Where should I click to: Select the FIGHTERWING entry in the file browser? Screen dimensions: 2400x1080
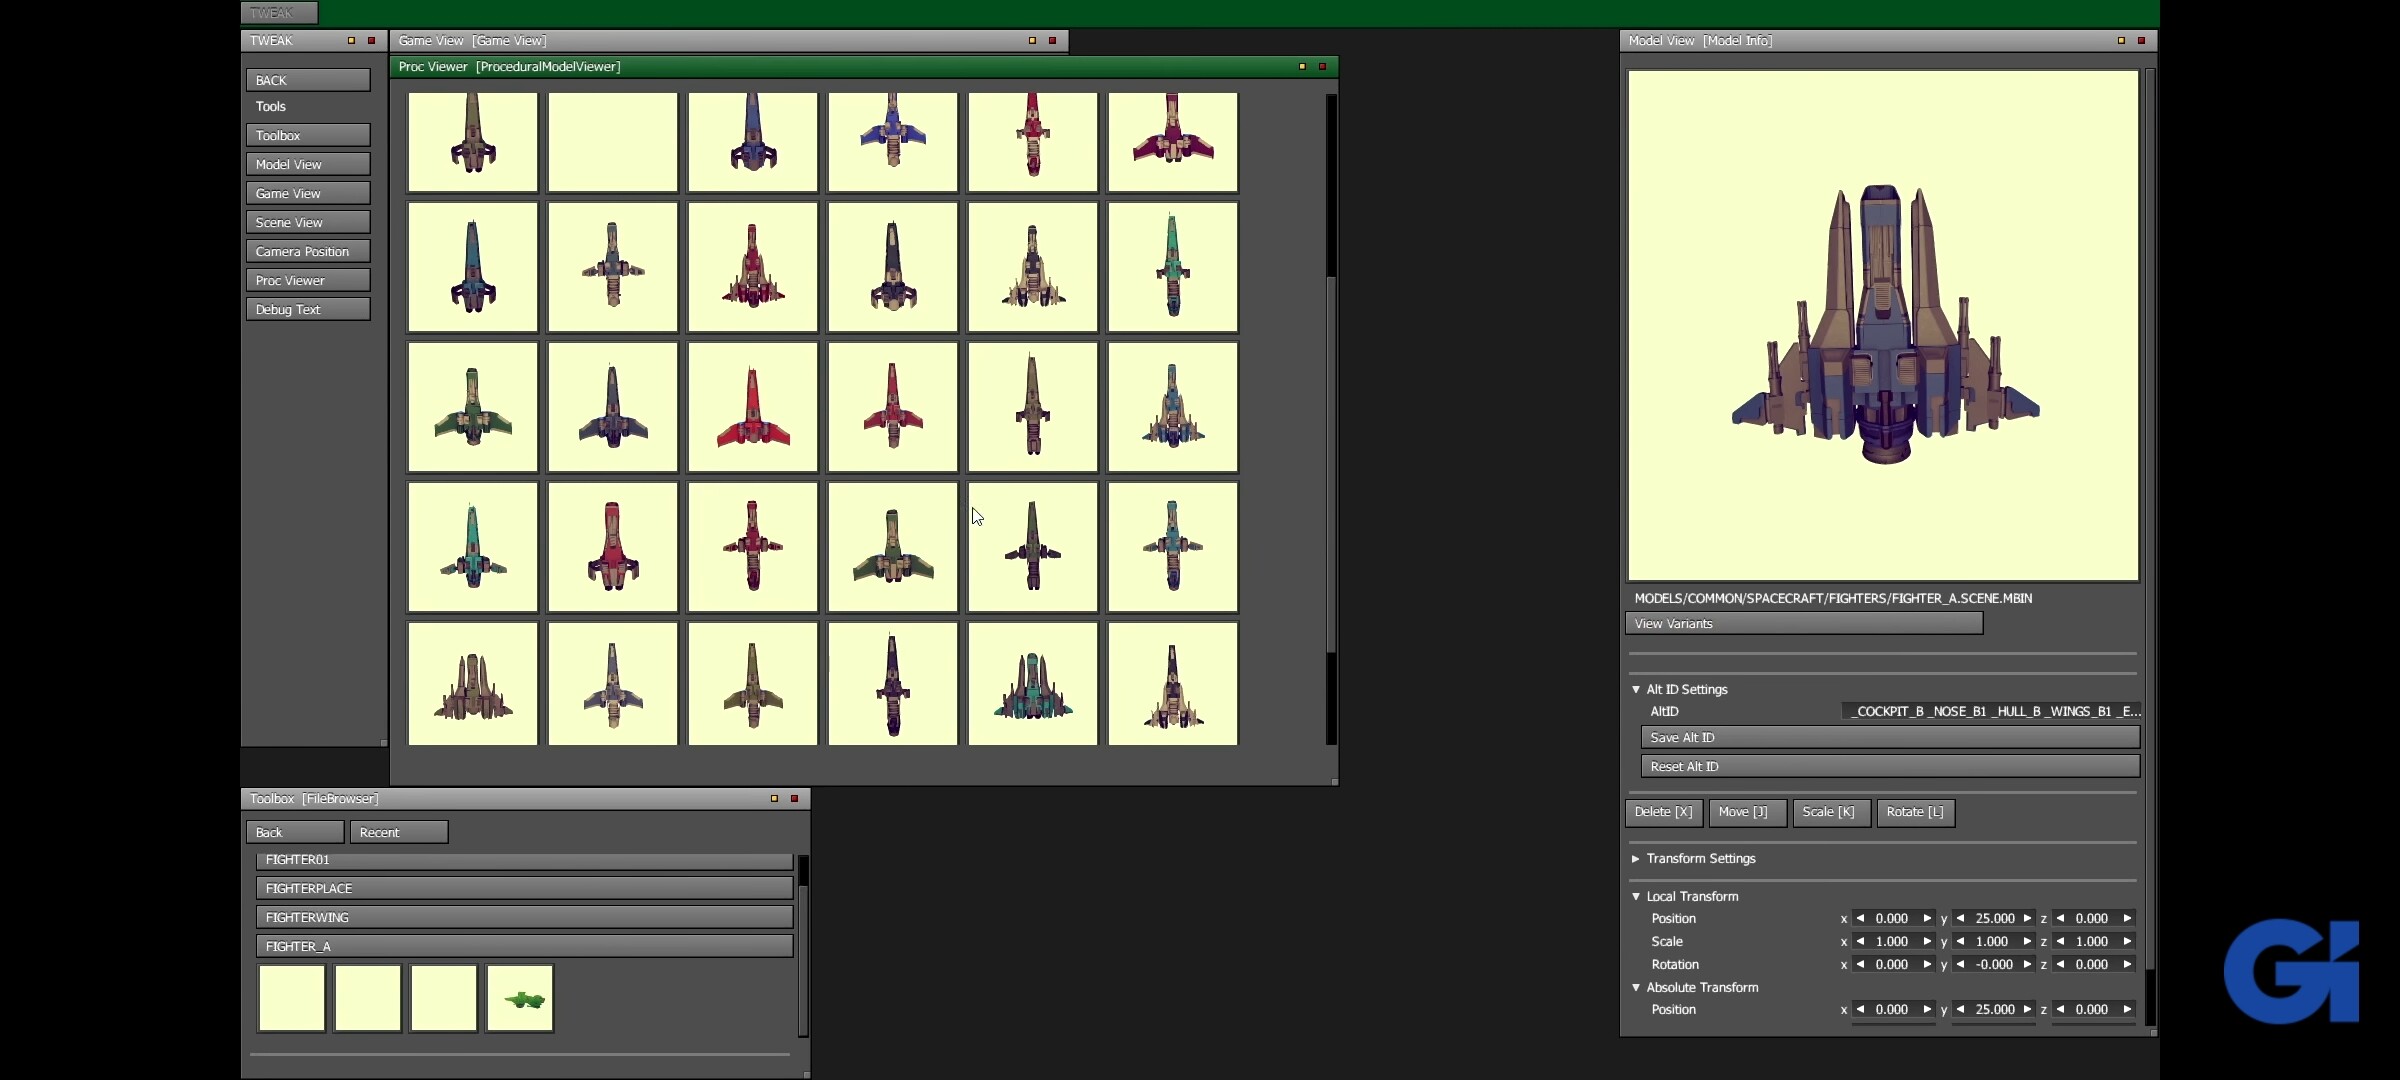tap(524, 918)
